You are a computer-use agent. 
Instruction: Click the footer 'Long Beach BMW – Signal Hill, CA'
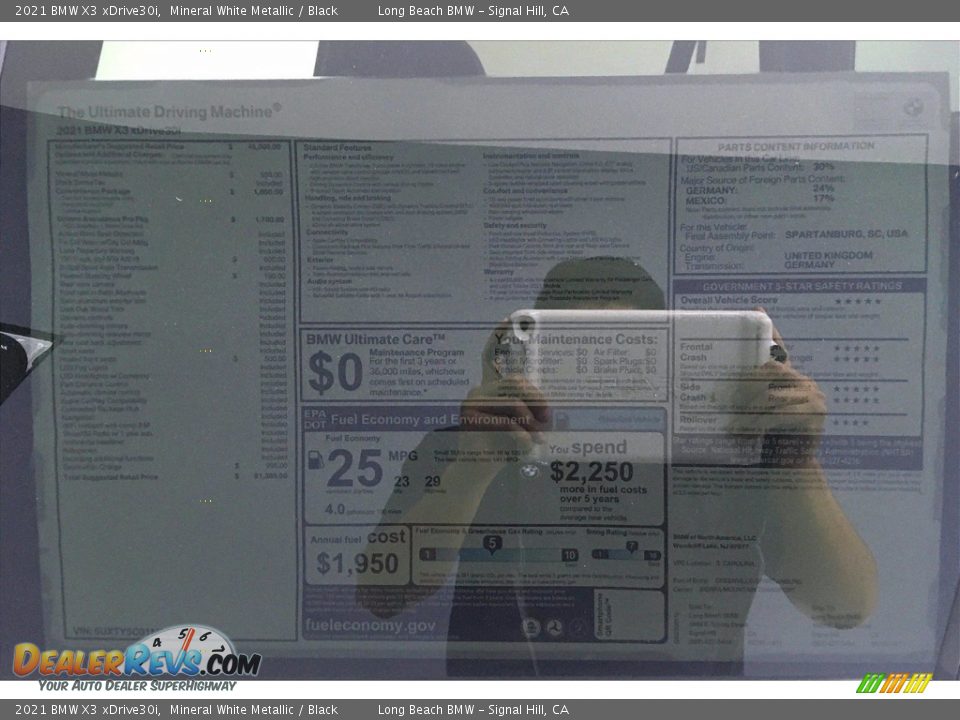click(x=473, y=710)
